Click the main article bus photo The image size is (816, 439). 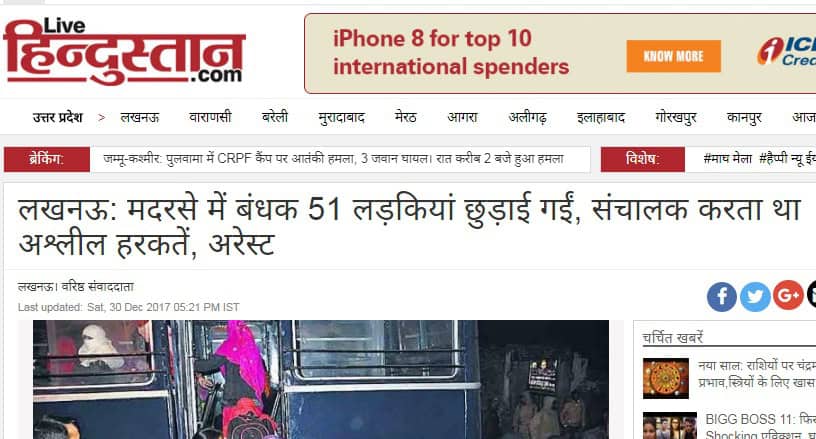[x=321, y=380]
